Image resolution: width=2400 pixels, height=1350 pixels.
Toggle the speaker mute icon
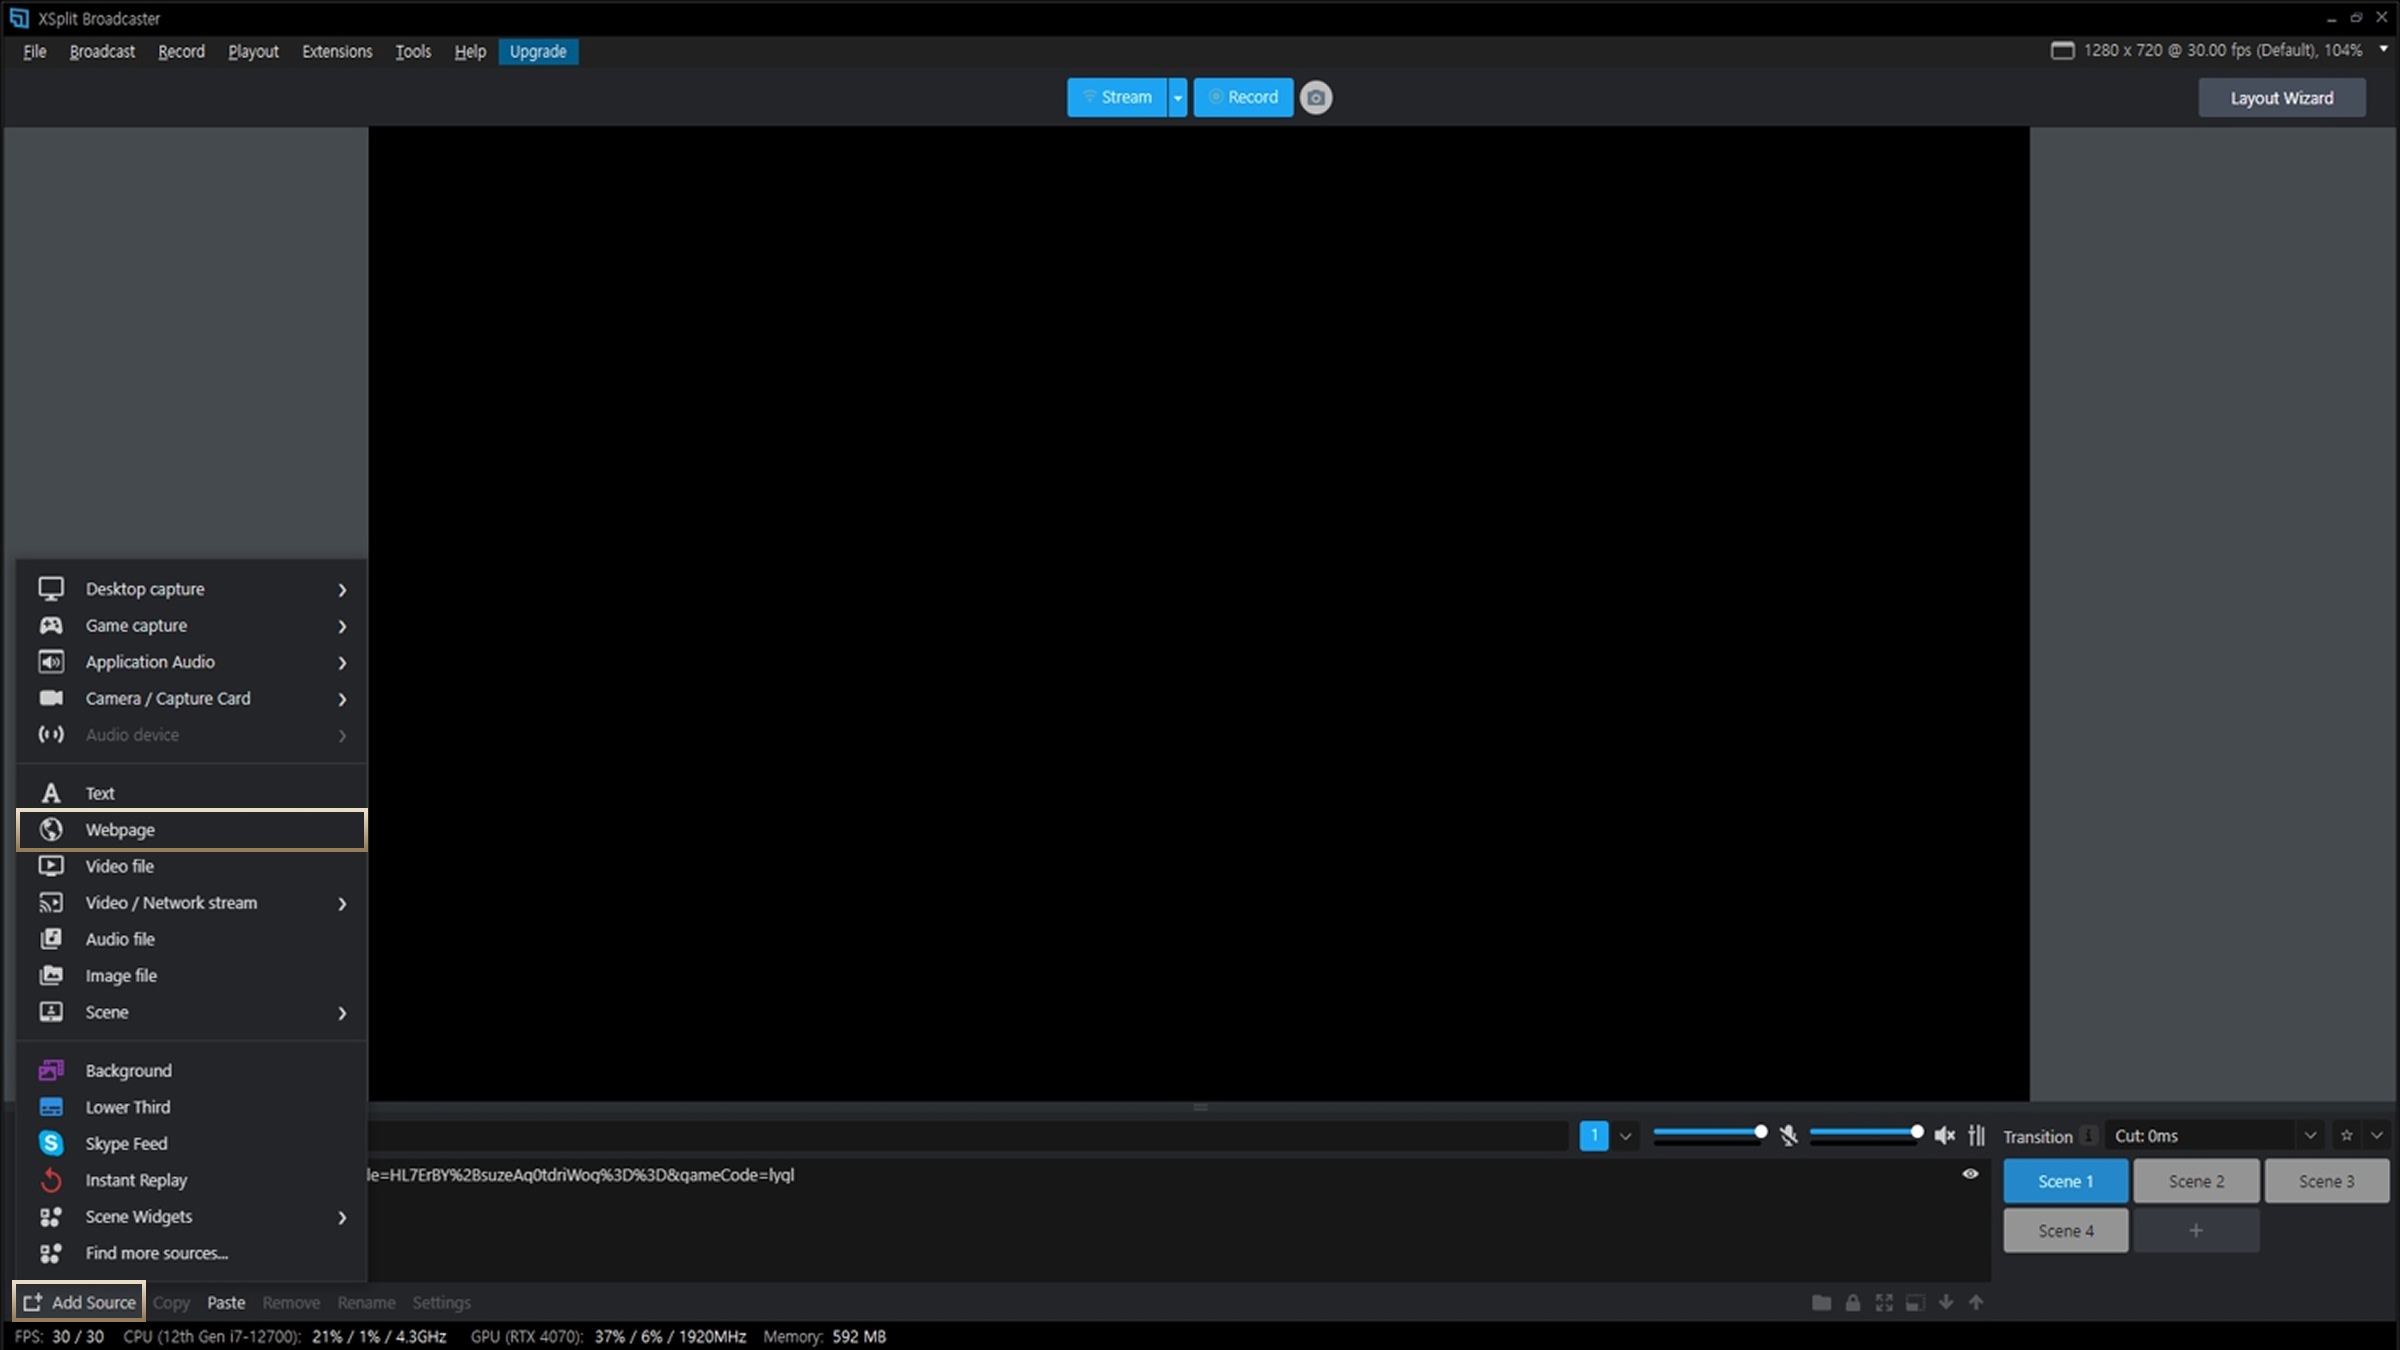[x=1944, y=1135]
